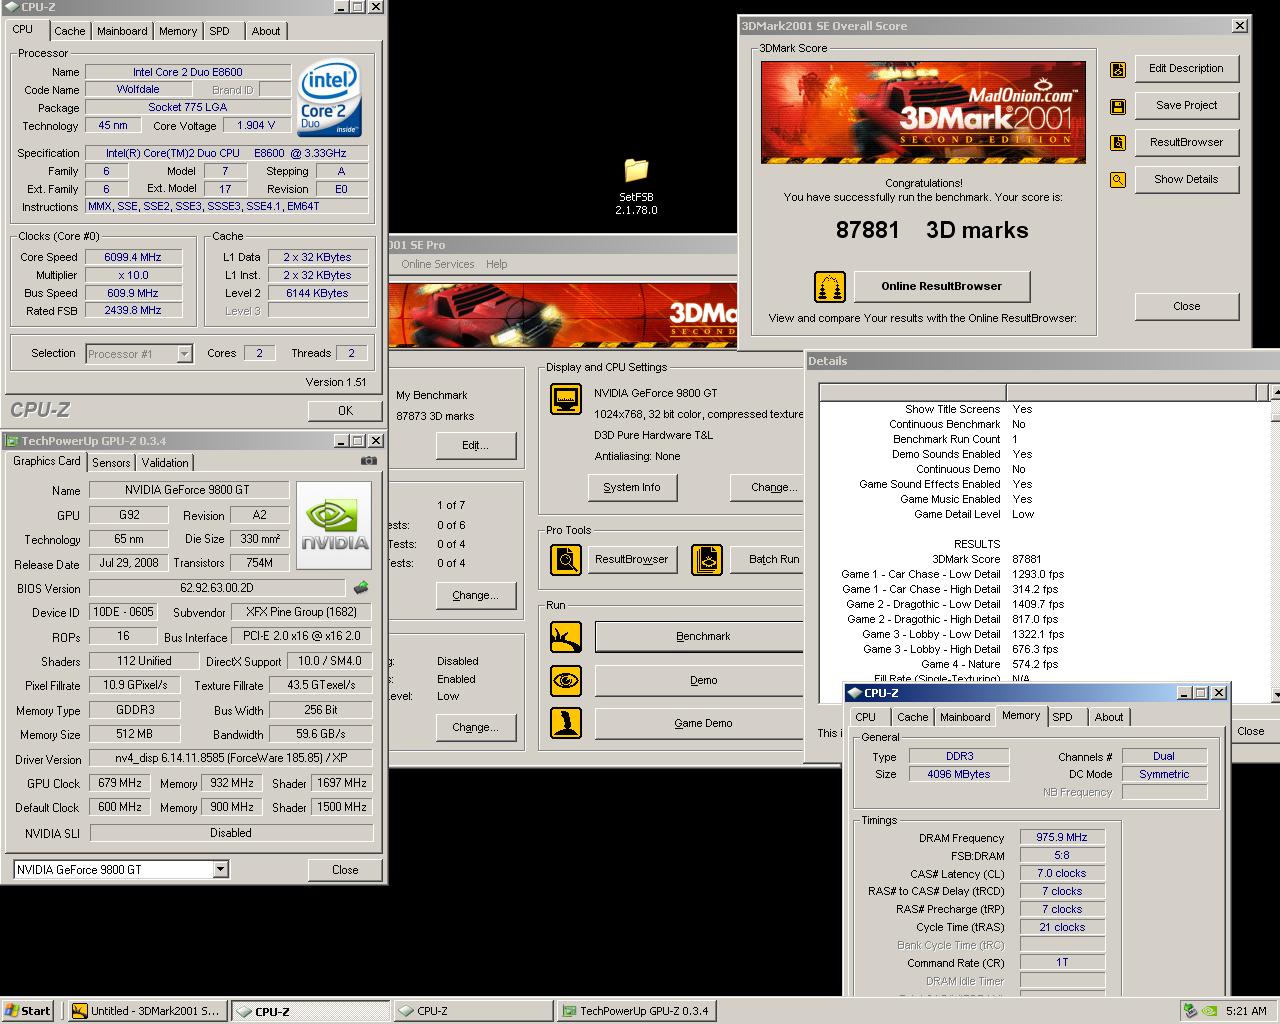Click the Online ResultBrowser button
This screenshot has height=1024, width=1280.
click(x=942, y=286)
